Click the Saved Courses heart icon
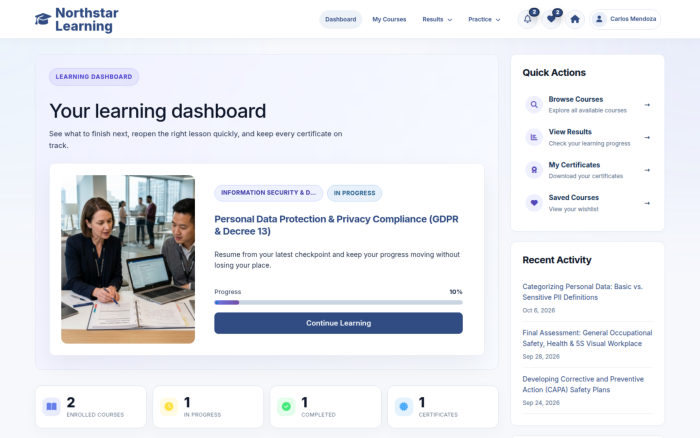This screenshot has height=438, width=700. [x=534, y=203]
